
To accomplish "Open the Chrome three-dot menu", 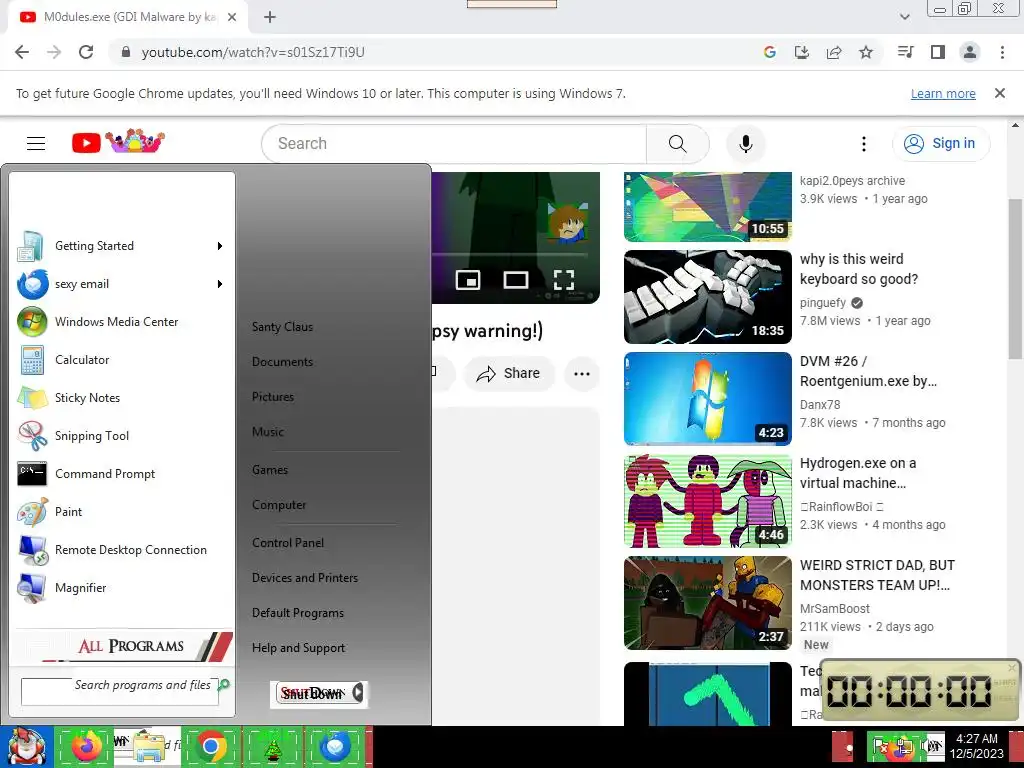I will point(1002,52).
